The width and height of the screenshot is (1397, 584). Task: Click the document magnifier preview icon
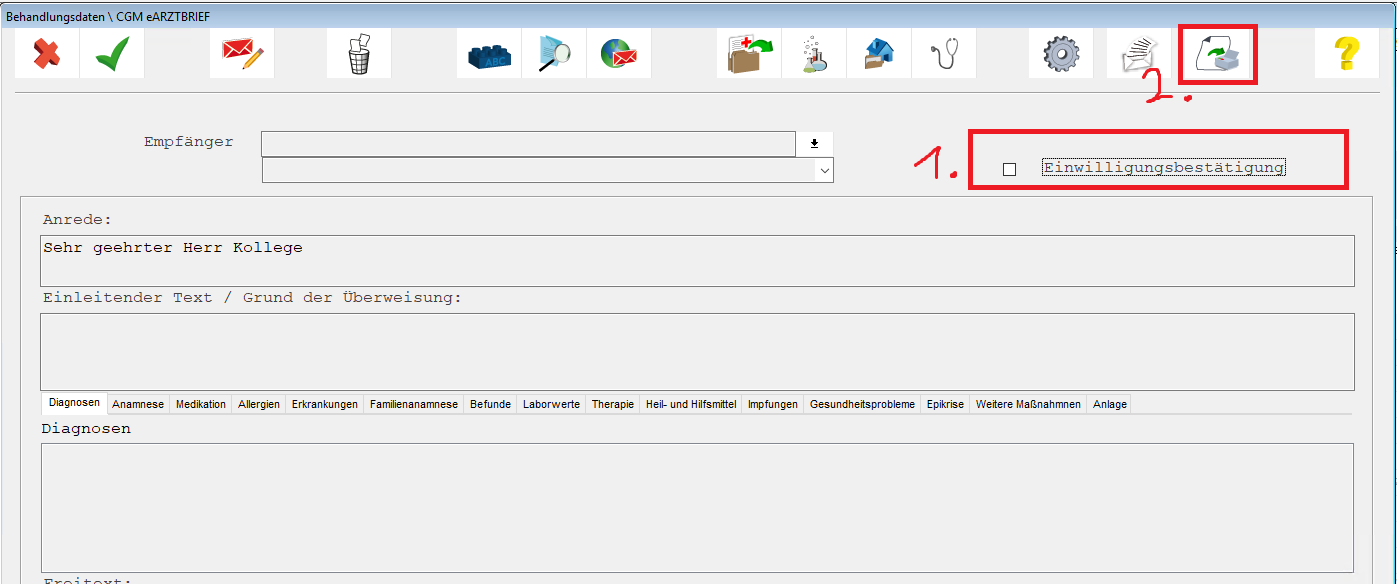pyautogui.click(x=554, y=53)
